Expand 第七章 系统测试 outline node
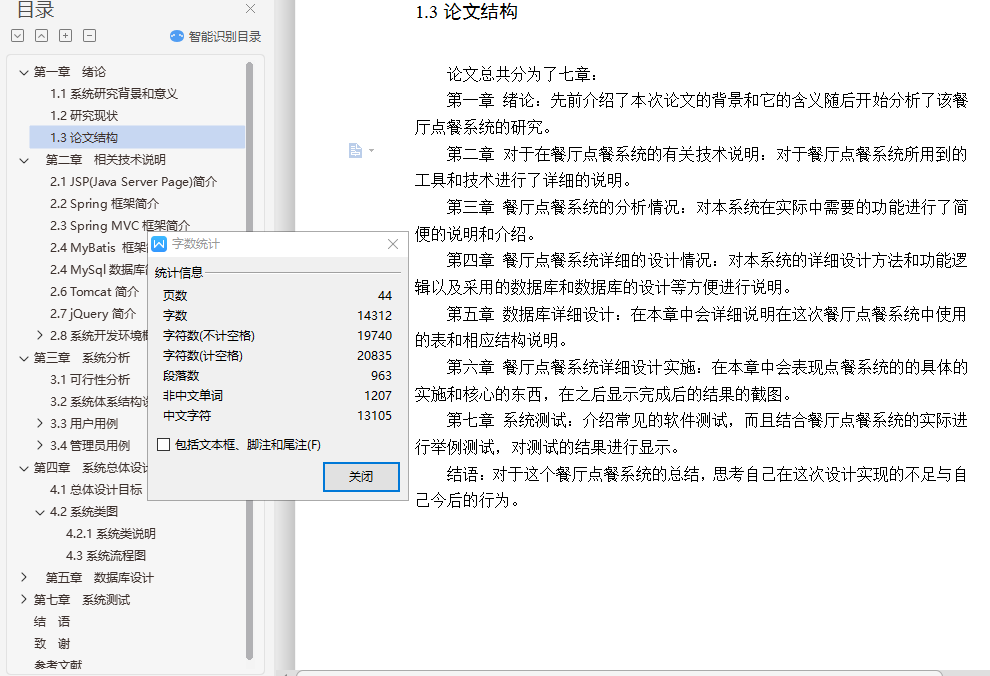Viewport: 990px width, 676px height. pyautogui.click(x=24, y=599)
